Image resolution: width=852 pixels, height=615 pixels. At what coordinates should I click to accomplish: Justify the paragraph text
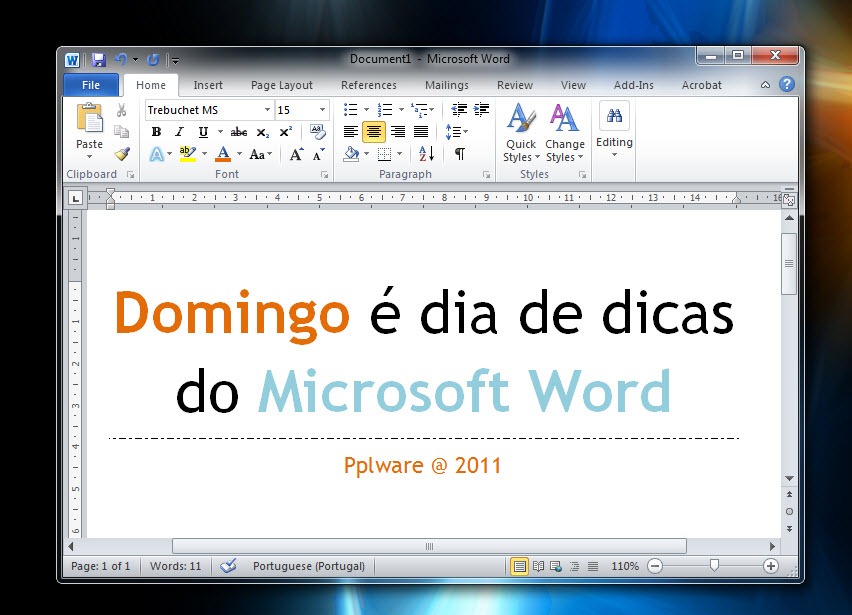421,131
